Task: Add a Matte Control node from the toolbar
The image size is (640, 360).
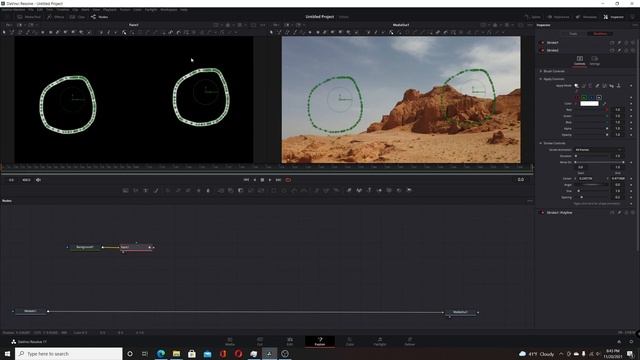Action: (x=240, y=190)
